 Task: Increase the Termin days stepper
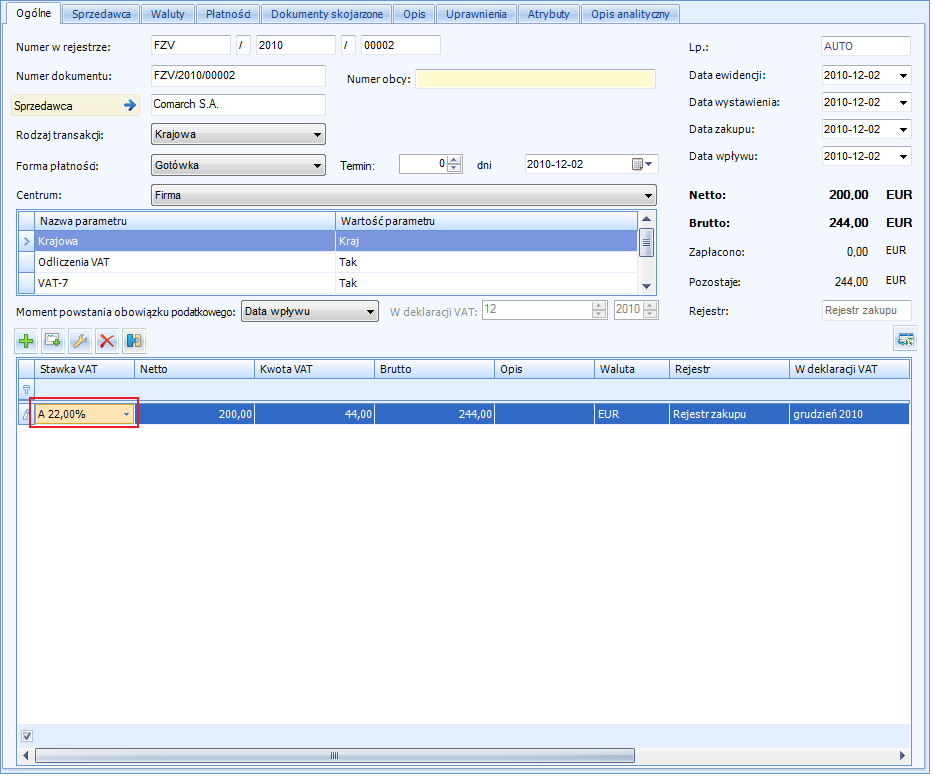click(x=455, y=159)
